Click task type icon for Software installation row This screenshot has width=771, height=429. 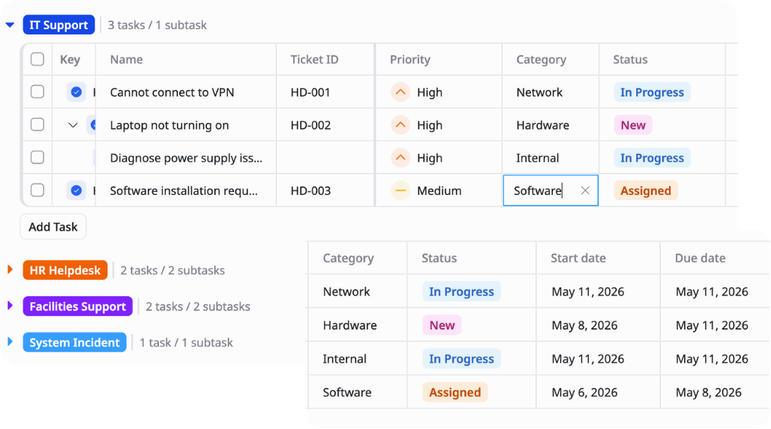(76, 190)
